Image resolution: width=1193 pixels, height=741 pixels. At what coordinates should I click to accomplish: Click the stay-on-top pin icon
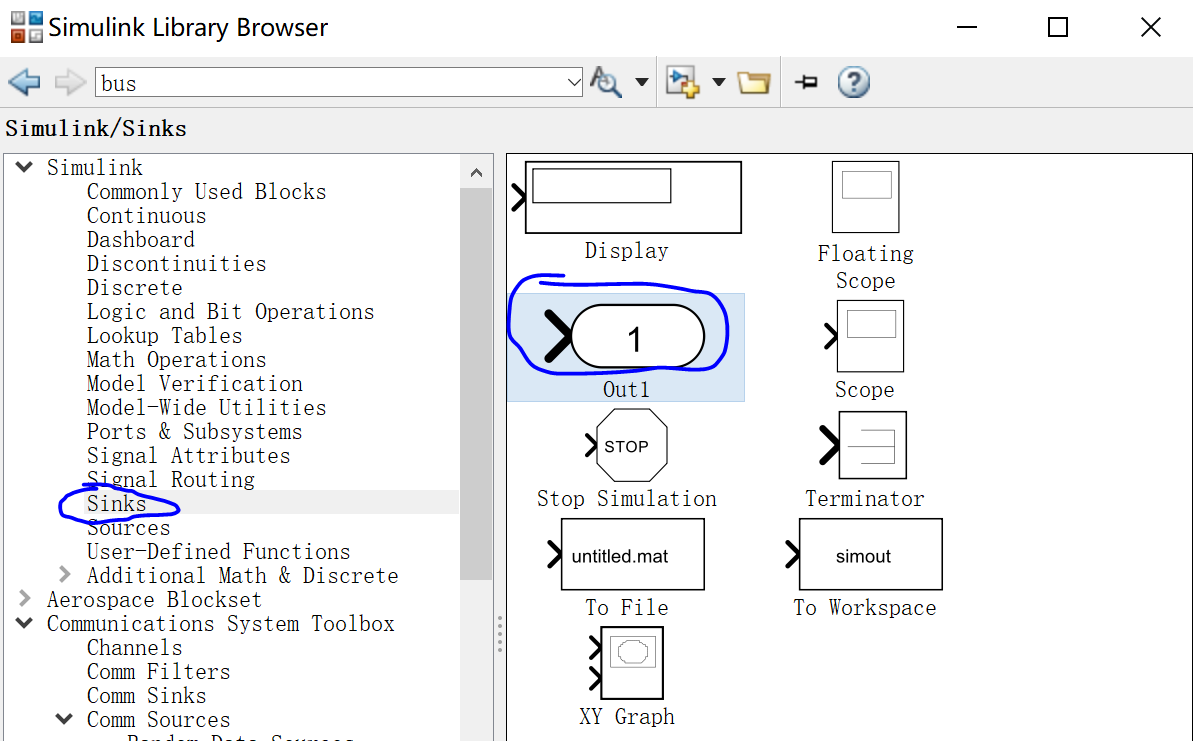click(806, 81)
